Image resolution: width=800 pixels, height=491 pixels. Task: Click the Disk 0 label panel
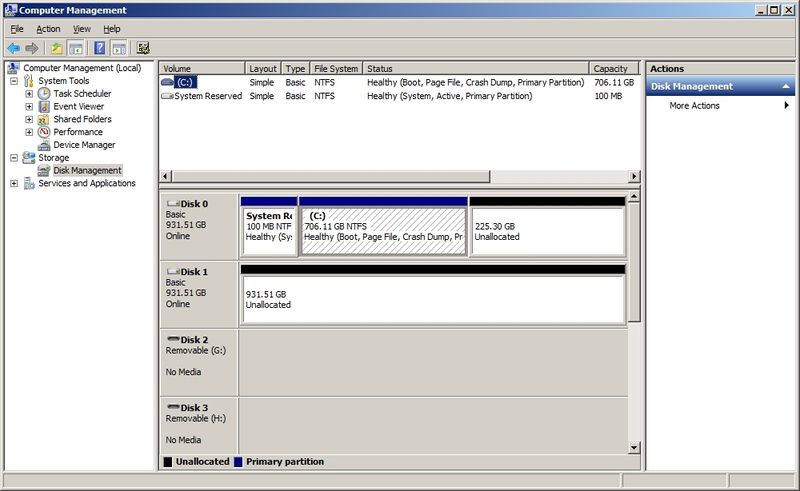(x=199, y=227)
